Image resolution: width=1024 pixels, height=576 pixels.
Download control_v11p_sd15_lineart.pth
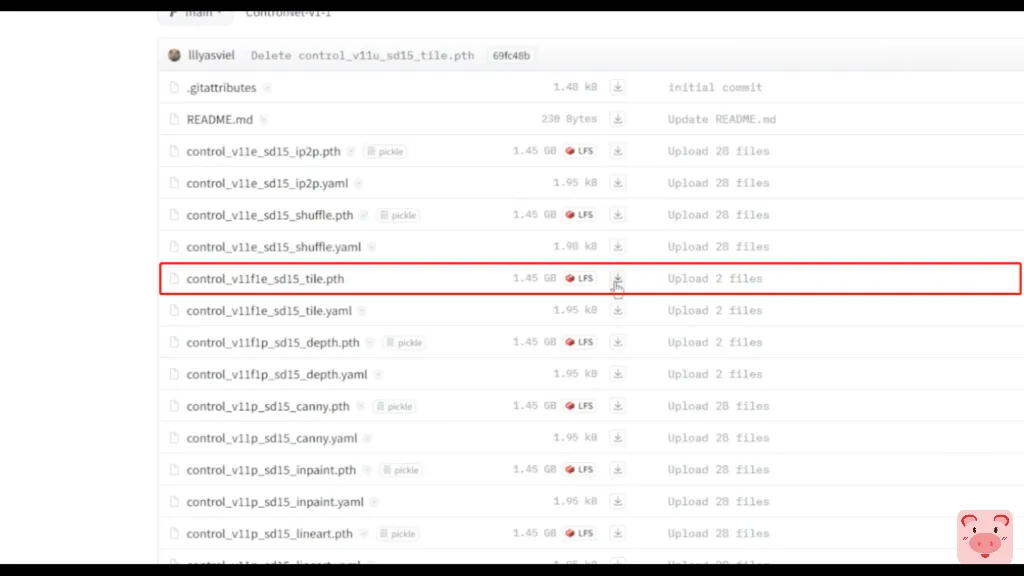(617, 534)
